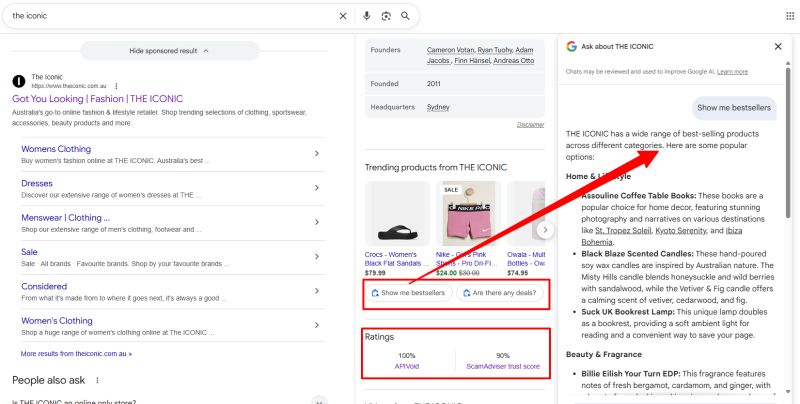Click Are there any deals chip
Viewport: 800px width, 404px height.
pyautogui.click(x=499, y=293)
